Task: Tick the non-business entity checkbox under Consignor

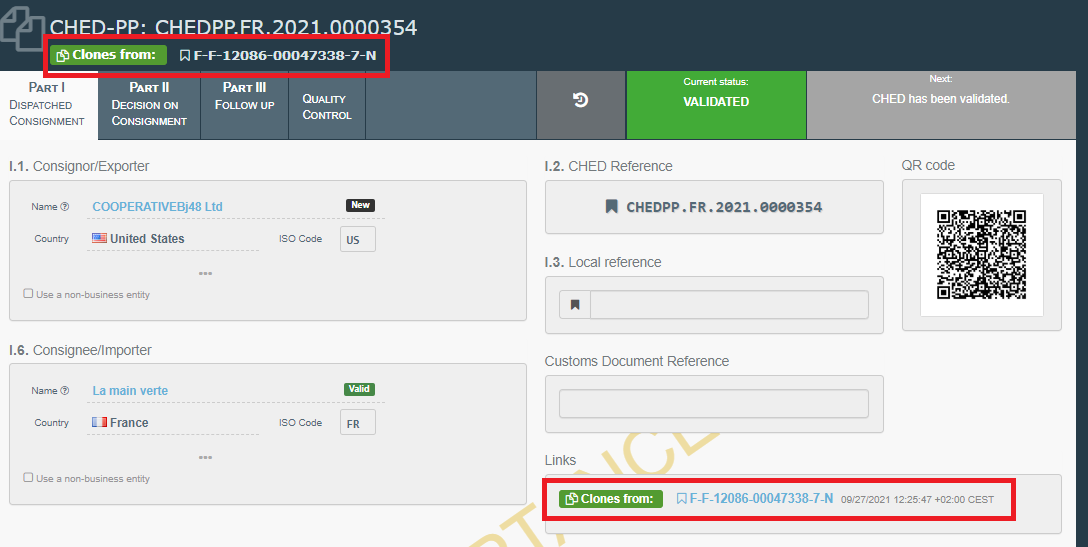Action: 28,294
